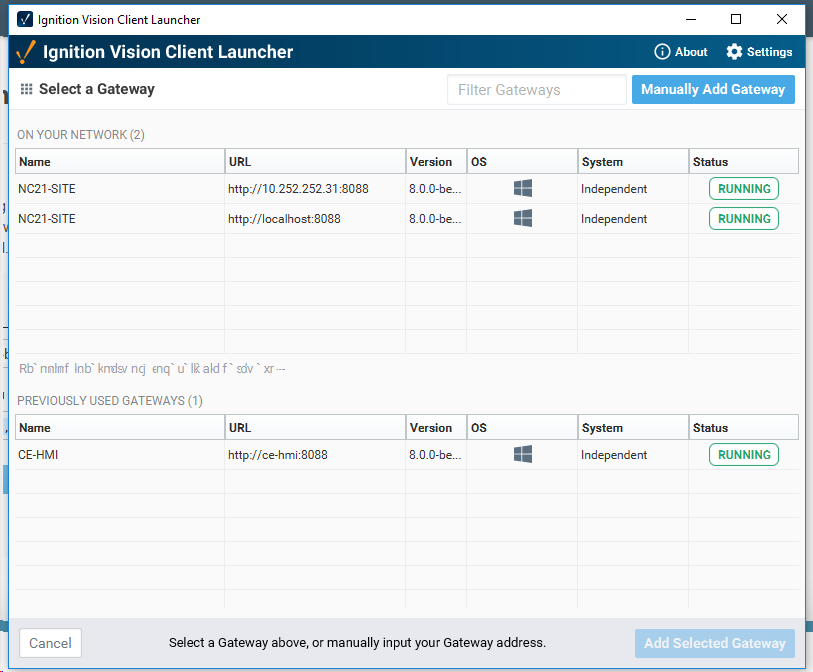Sort previously used table by System header
The image size is (813, 672).
click(633, 428)
